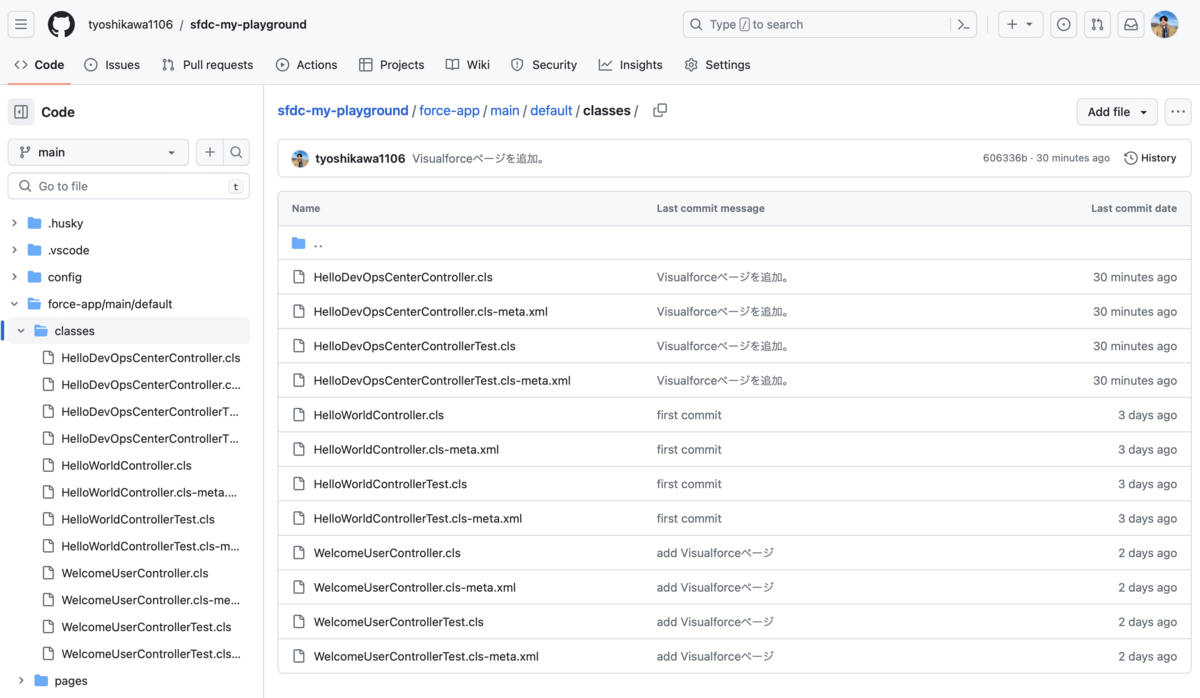View commit History of the classes folder
Image resolution: width=1200 pixels, height=698 pixels.
[1149, 157]
